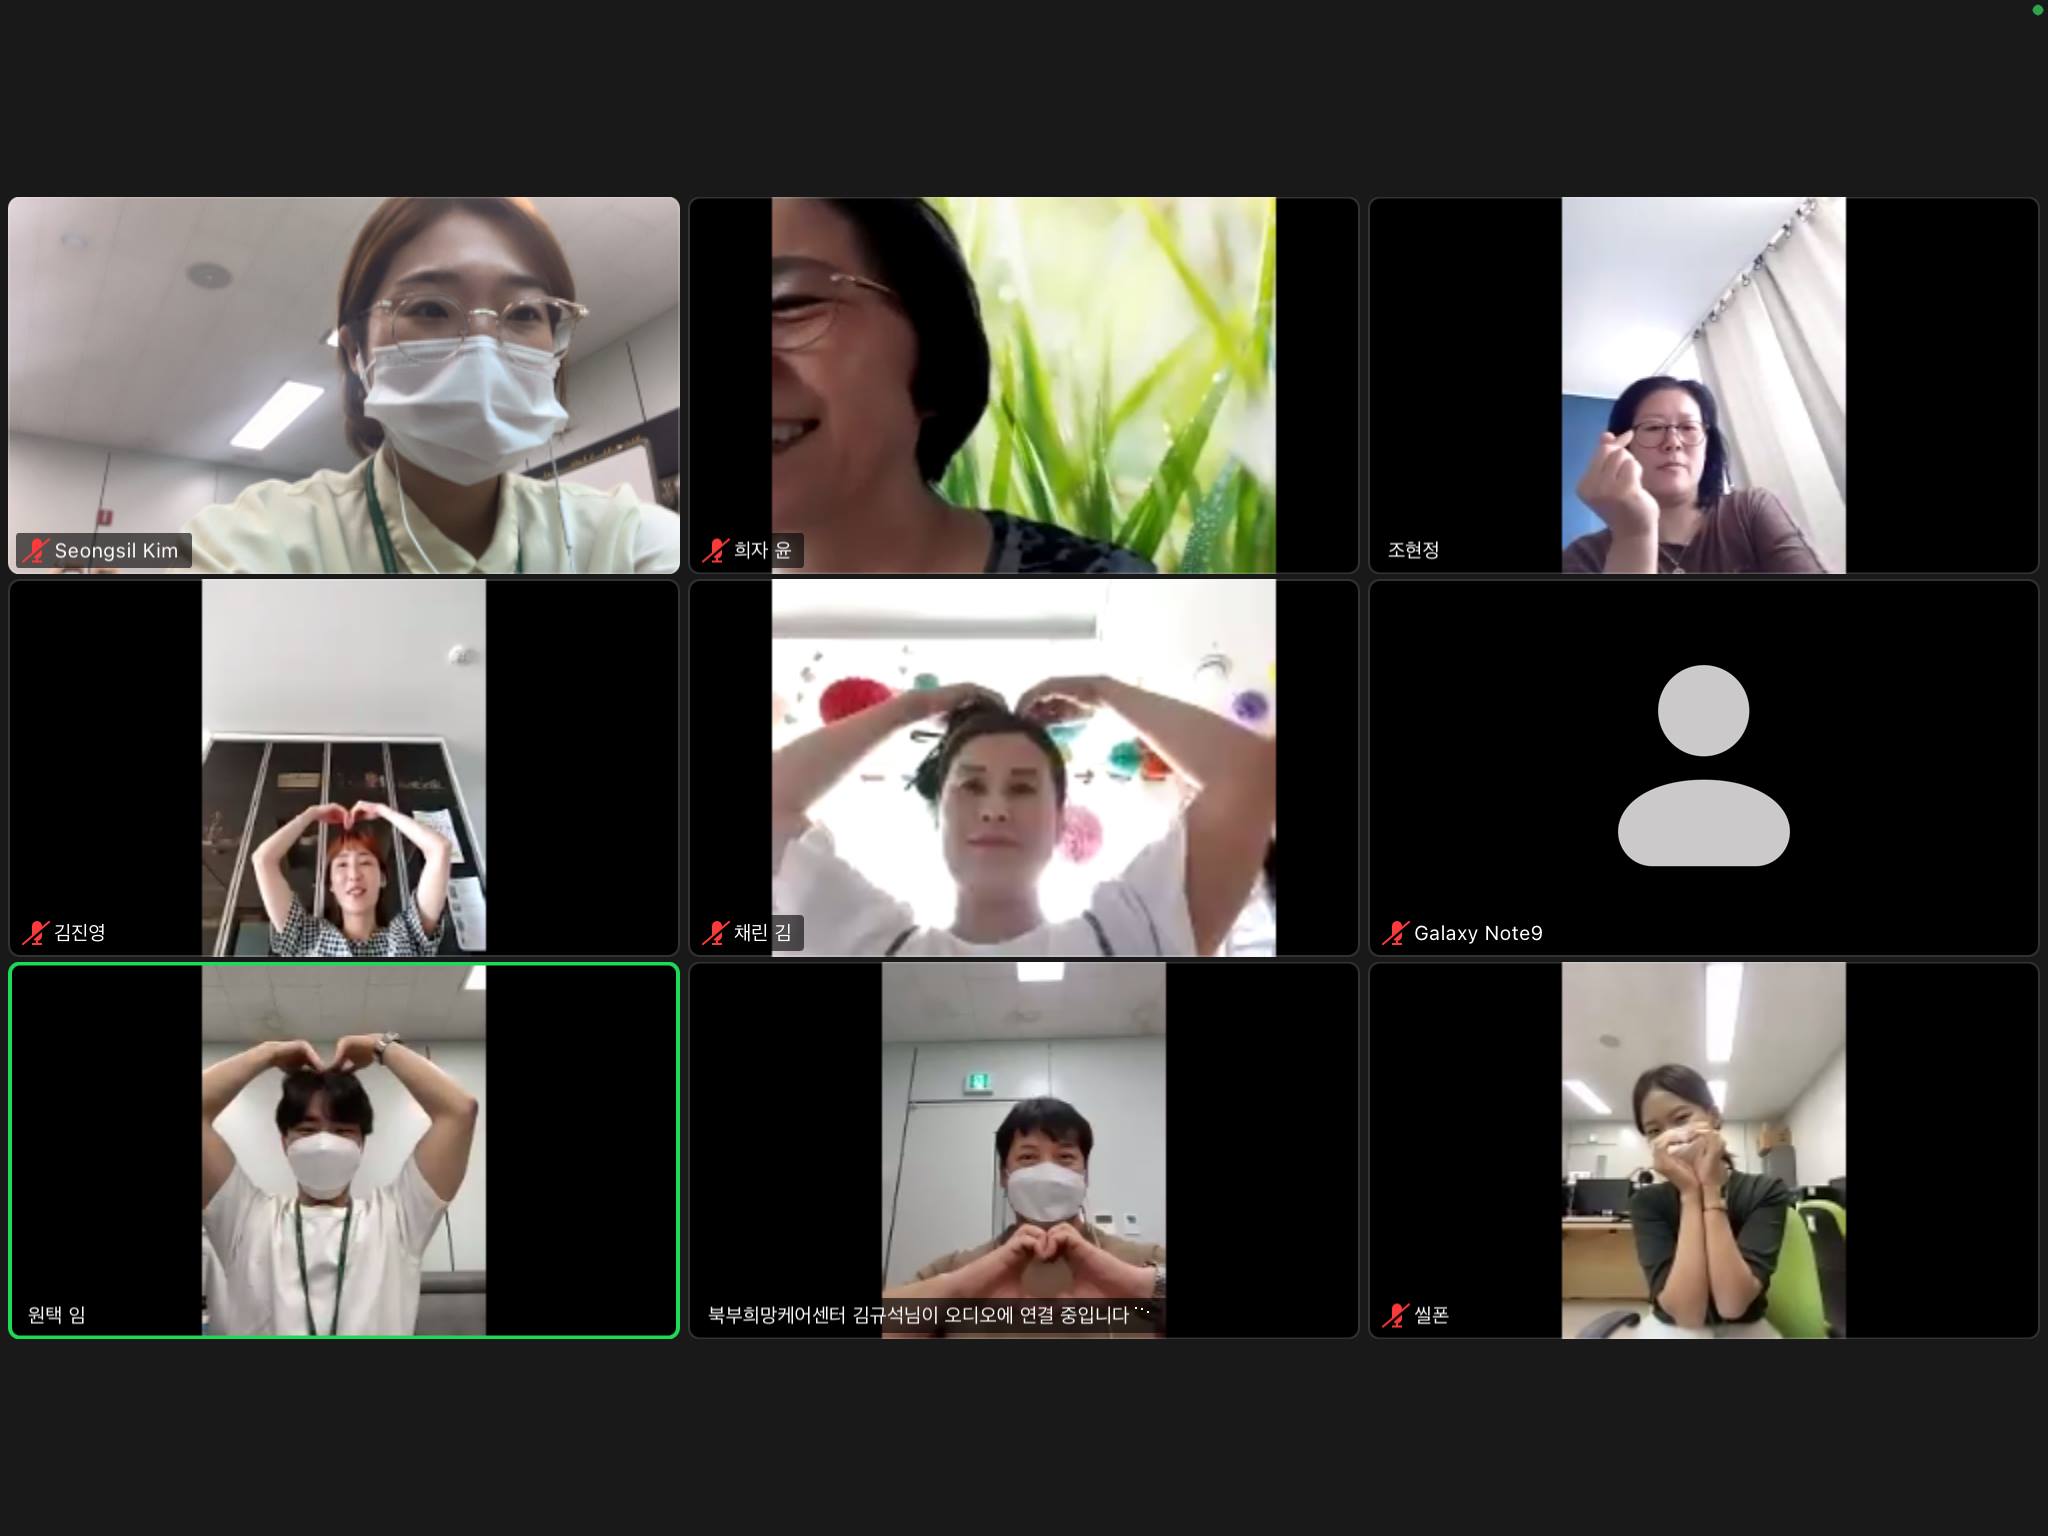This screenshot has height=1536, width=2048.
Task: Select the 원택 임 name label
Action: pyautogui.click(x=57, y=1315)
